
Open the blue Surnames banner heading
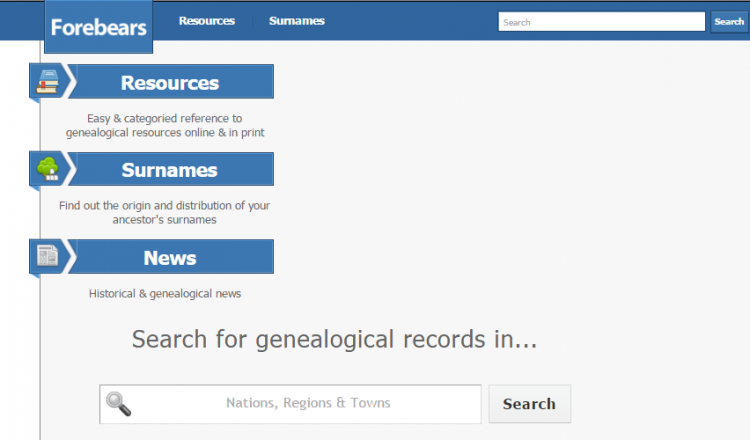170,170
